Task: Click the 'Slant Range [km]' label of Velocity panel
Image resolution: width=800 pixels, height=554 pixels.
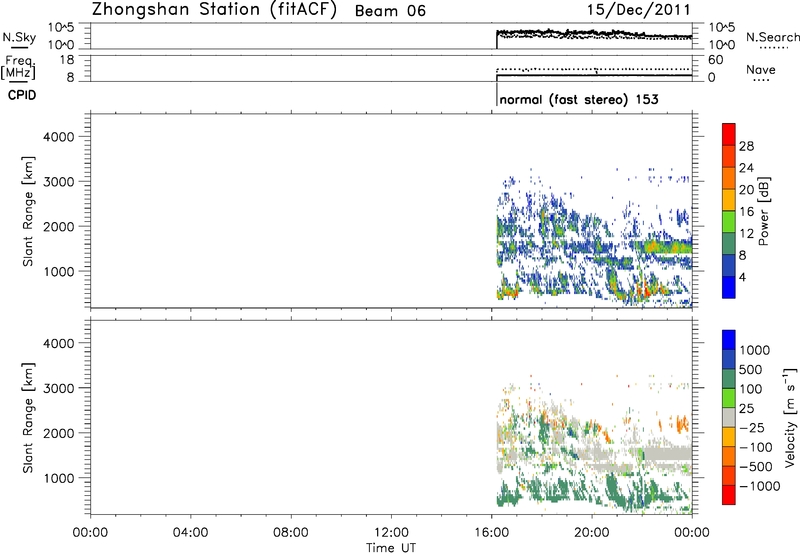Action: click(28, 418)
